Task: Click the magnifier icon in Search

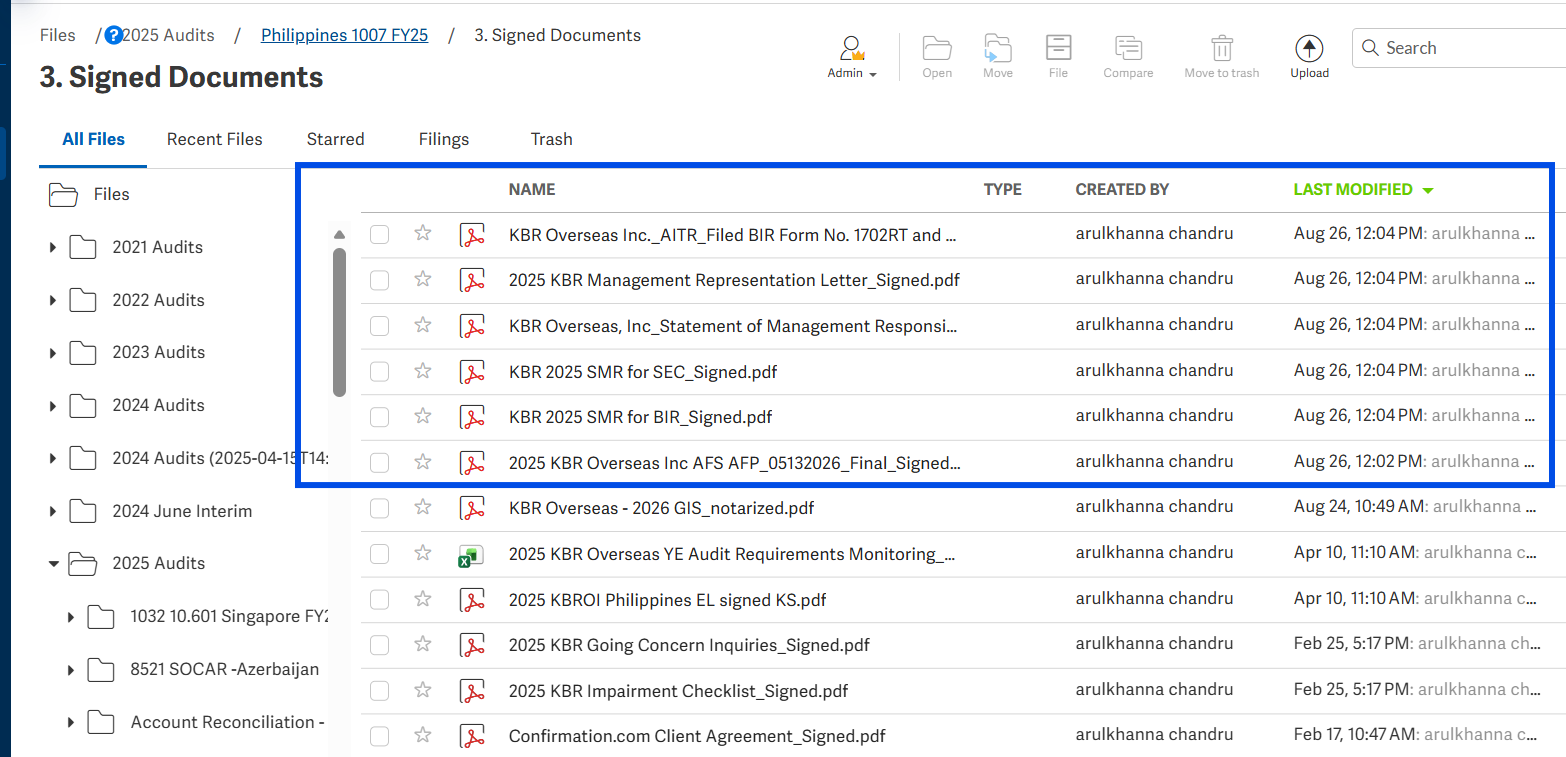Action: (1369, 48)
